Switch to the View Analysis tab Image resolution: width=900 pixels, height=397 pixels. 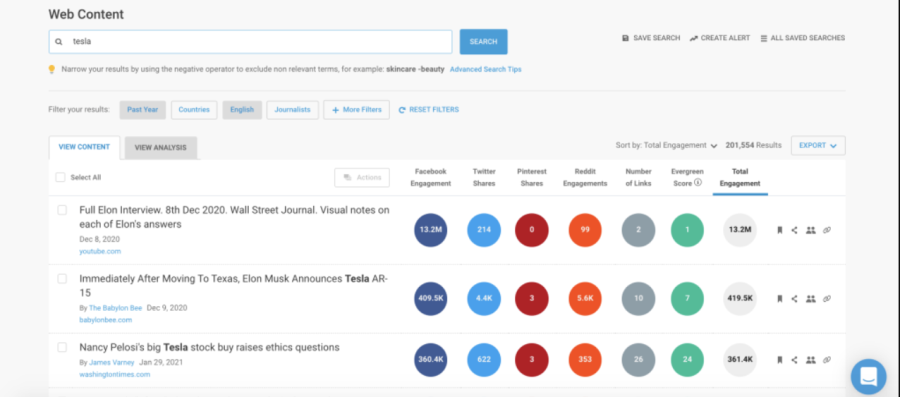[x=161, y=147]
